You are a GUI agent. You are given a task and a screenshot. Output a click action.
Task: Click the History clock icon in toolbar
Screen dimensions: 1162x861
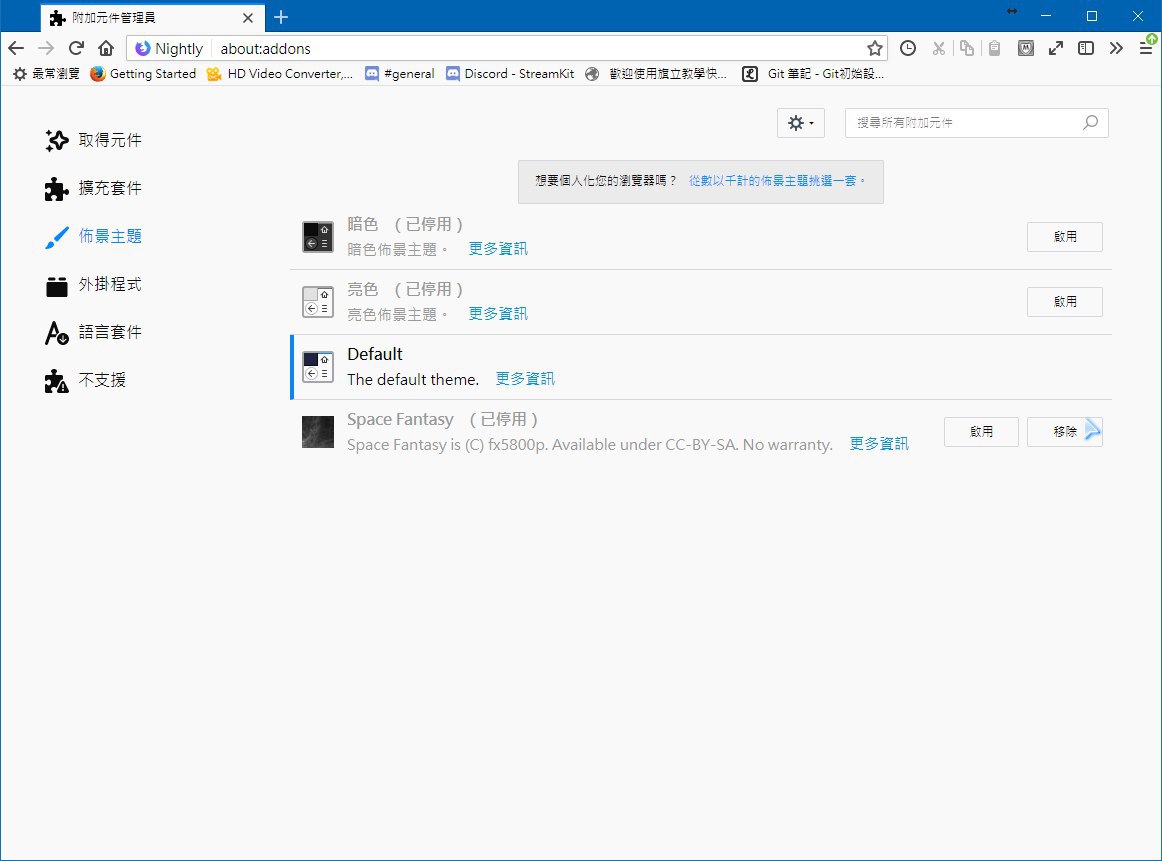coord(908,48)
